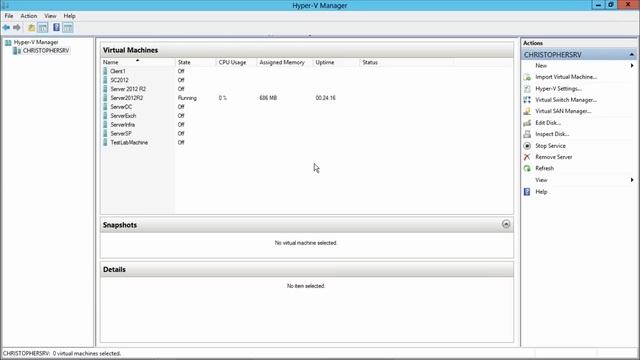The height and width of the screenshot is (360, 640).
Task: Select the ServerInfra VM name
Action: pyautogui.click(x=122, y=125)
